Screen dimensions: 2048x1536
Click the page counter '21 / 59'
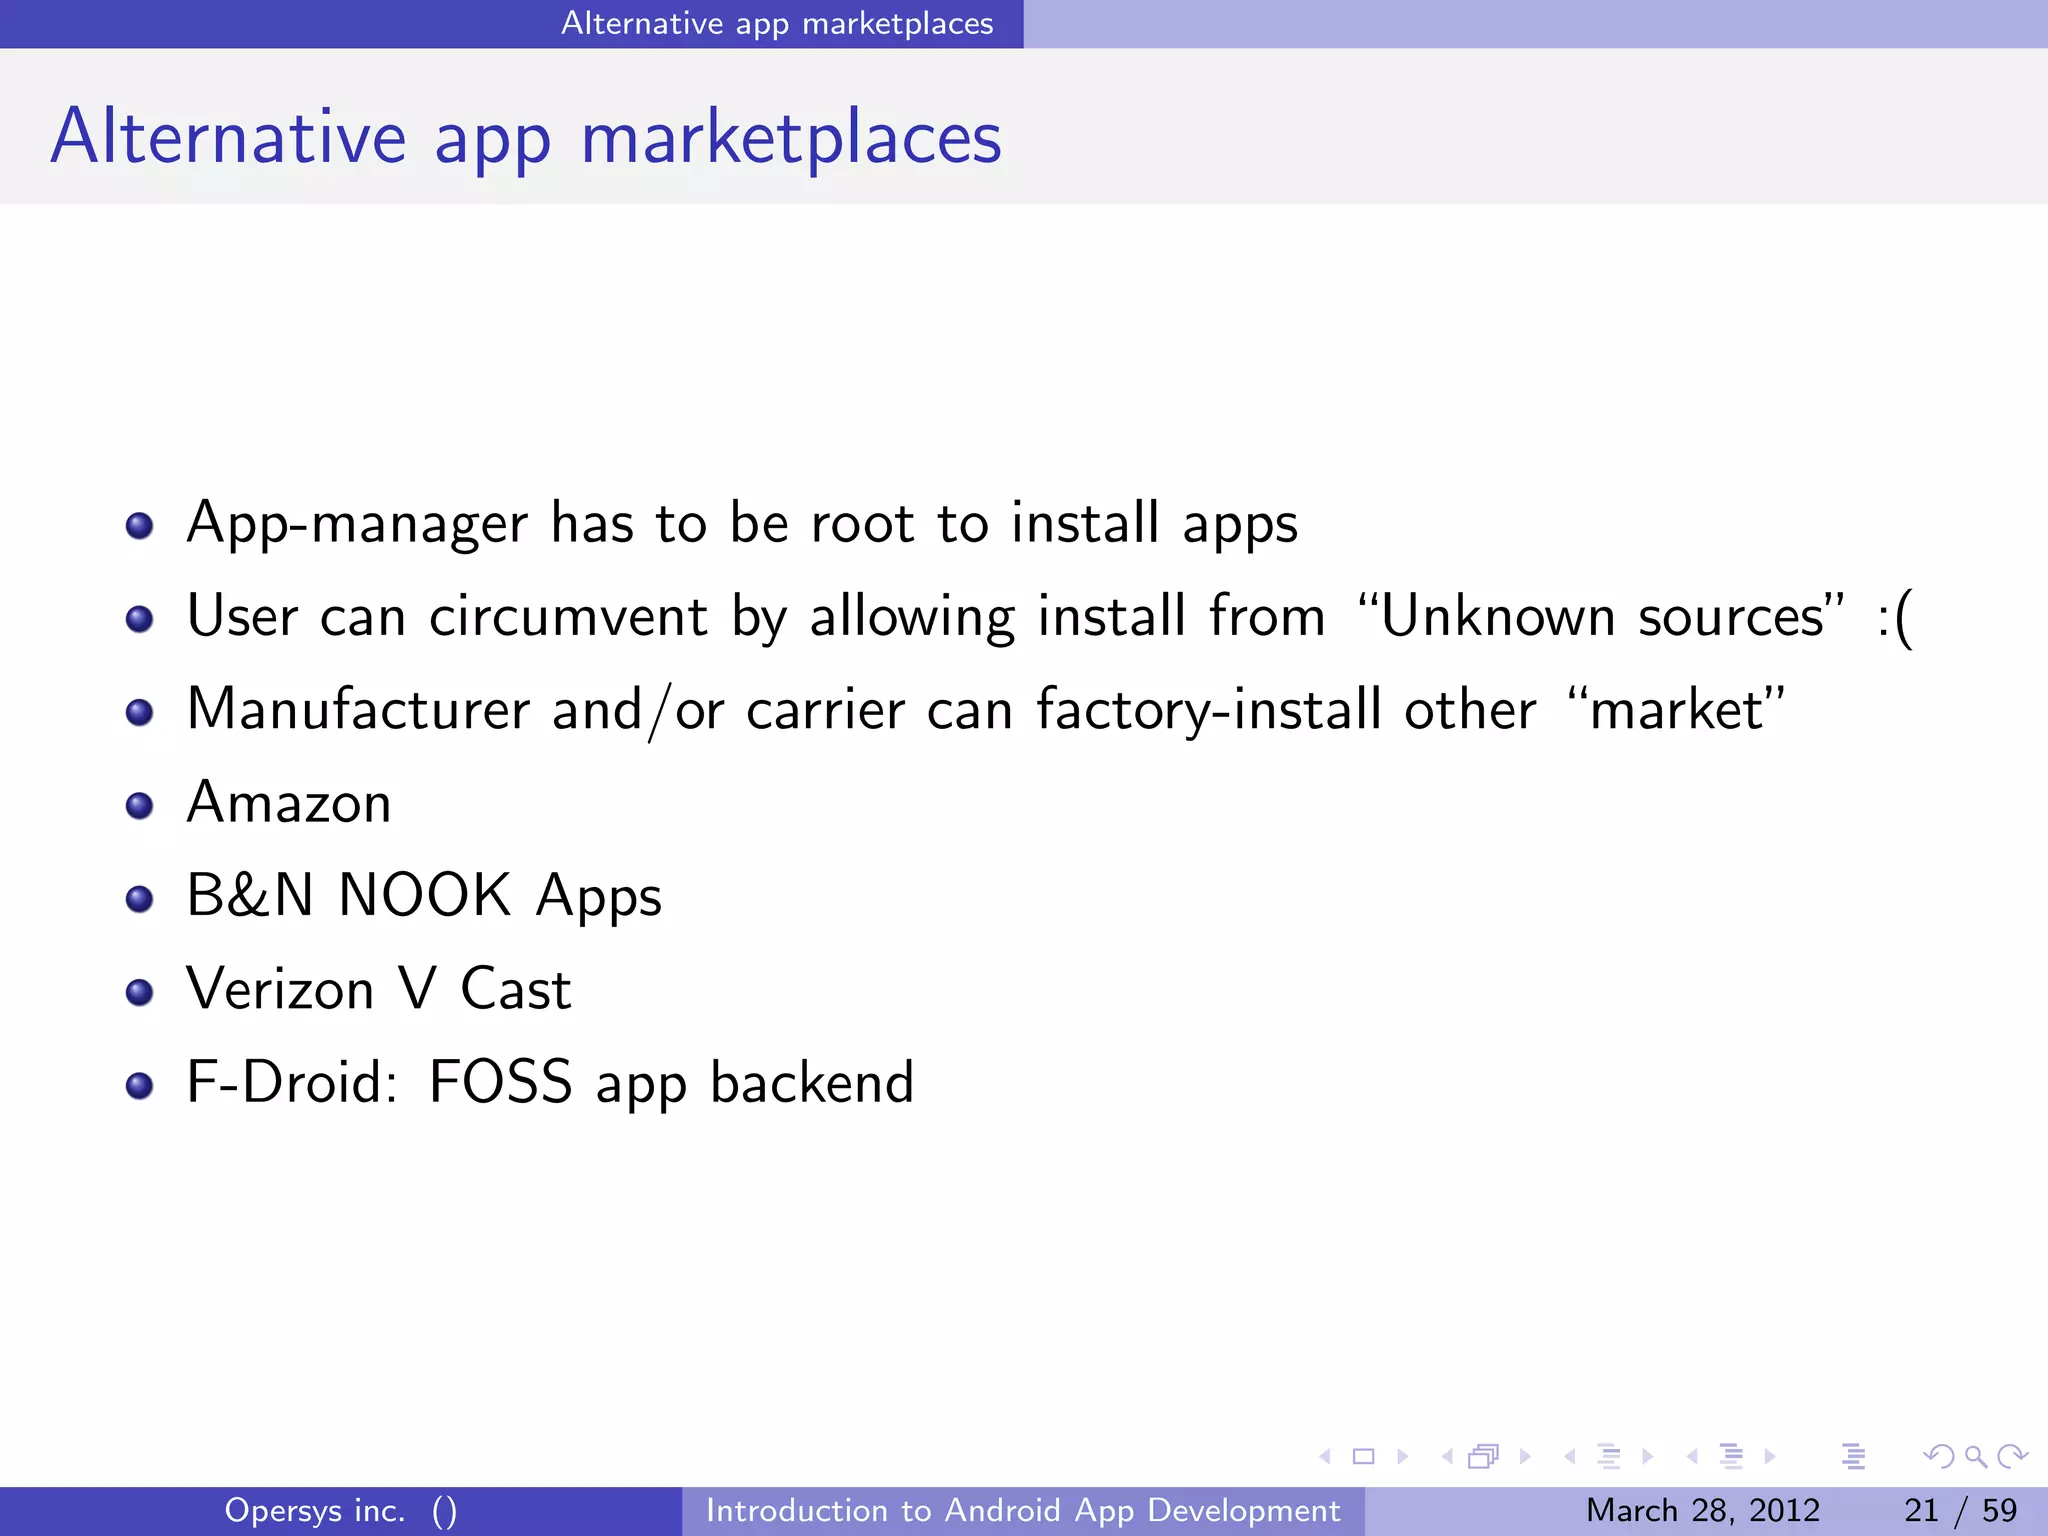[1960, 1510]
